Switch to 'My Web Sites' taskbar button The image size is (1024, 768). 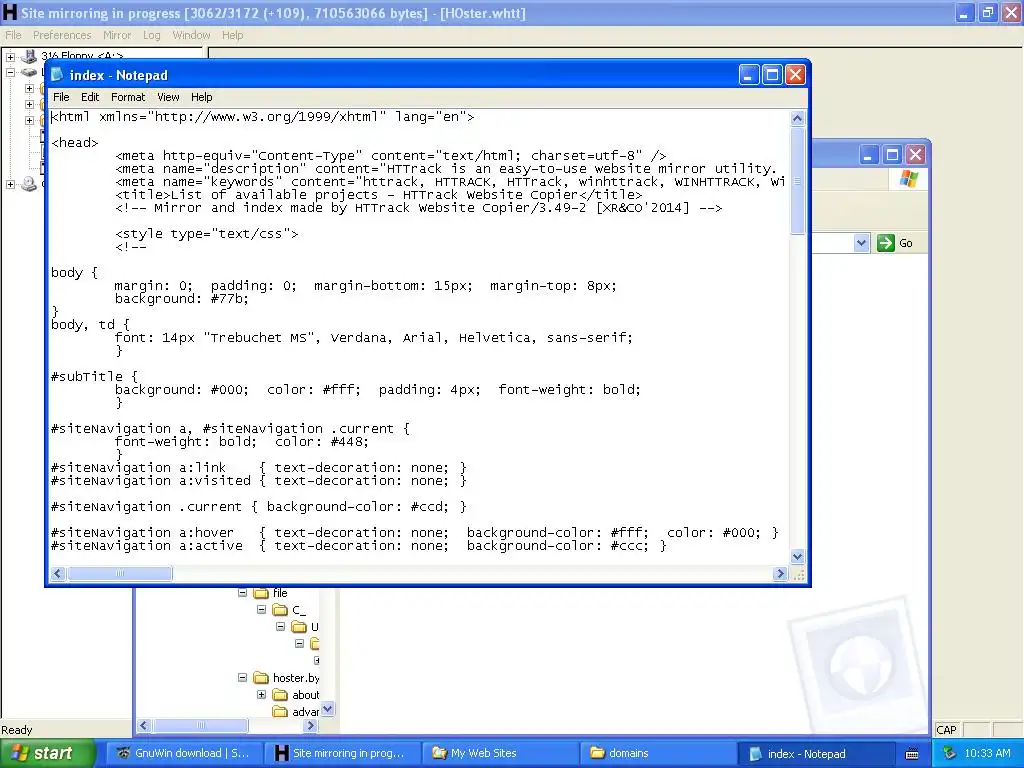[x=501, y=754]
